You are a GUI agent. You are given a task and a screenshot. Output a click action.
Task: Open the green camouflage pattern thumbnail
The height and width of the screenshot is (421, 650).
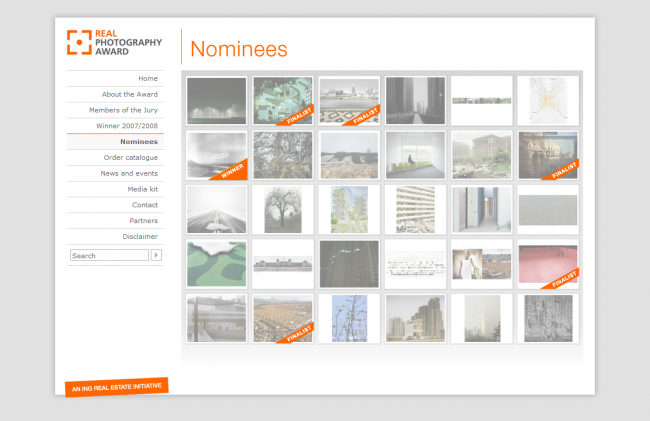[x=216, y=264]
